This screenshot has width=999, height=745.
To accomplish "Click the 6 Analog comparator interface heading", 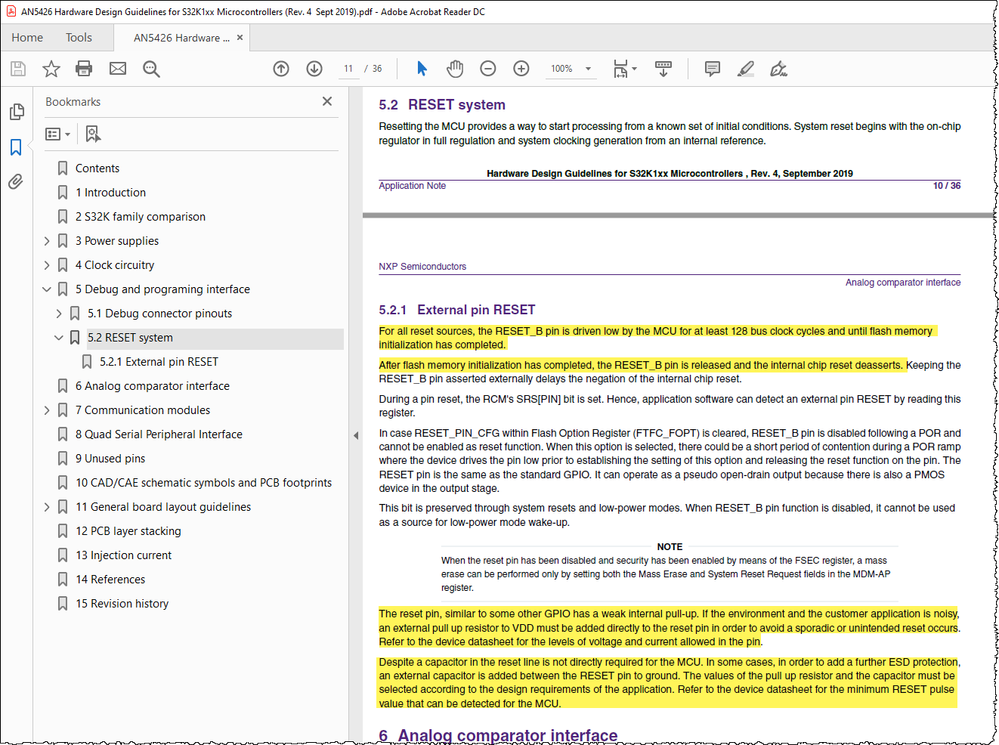I will coord(498,735).
